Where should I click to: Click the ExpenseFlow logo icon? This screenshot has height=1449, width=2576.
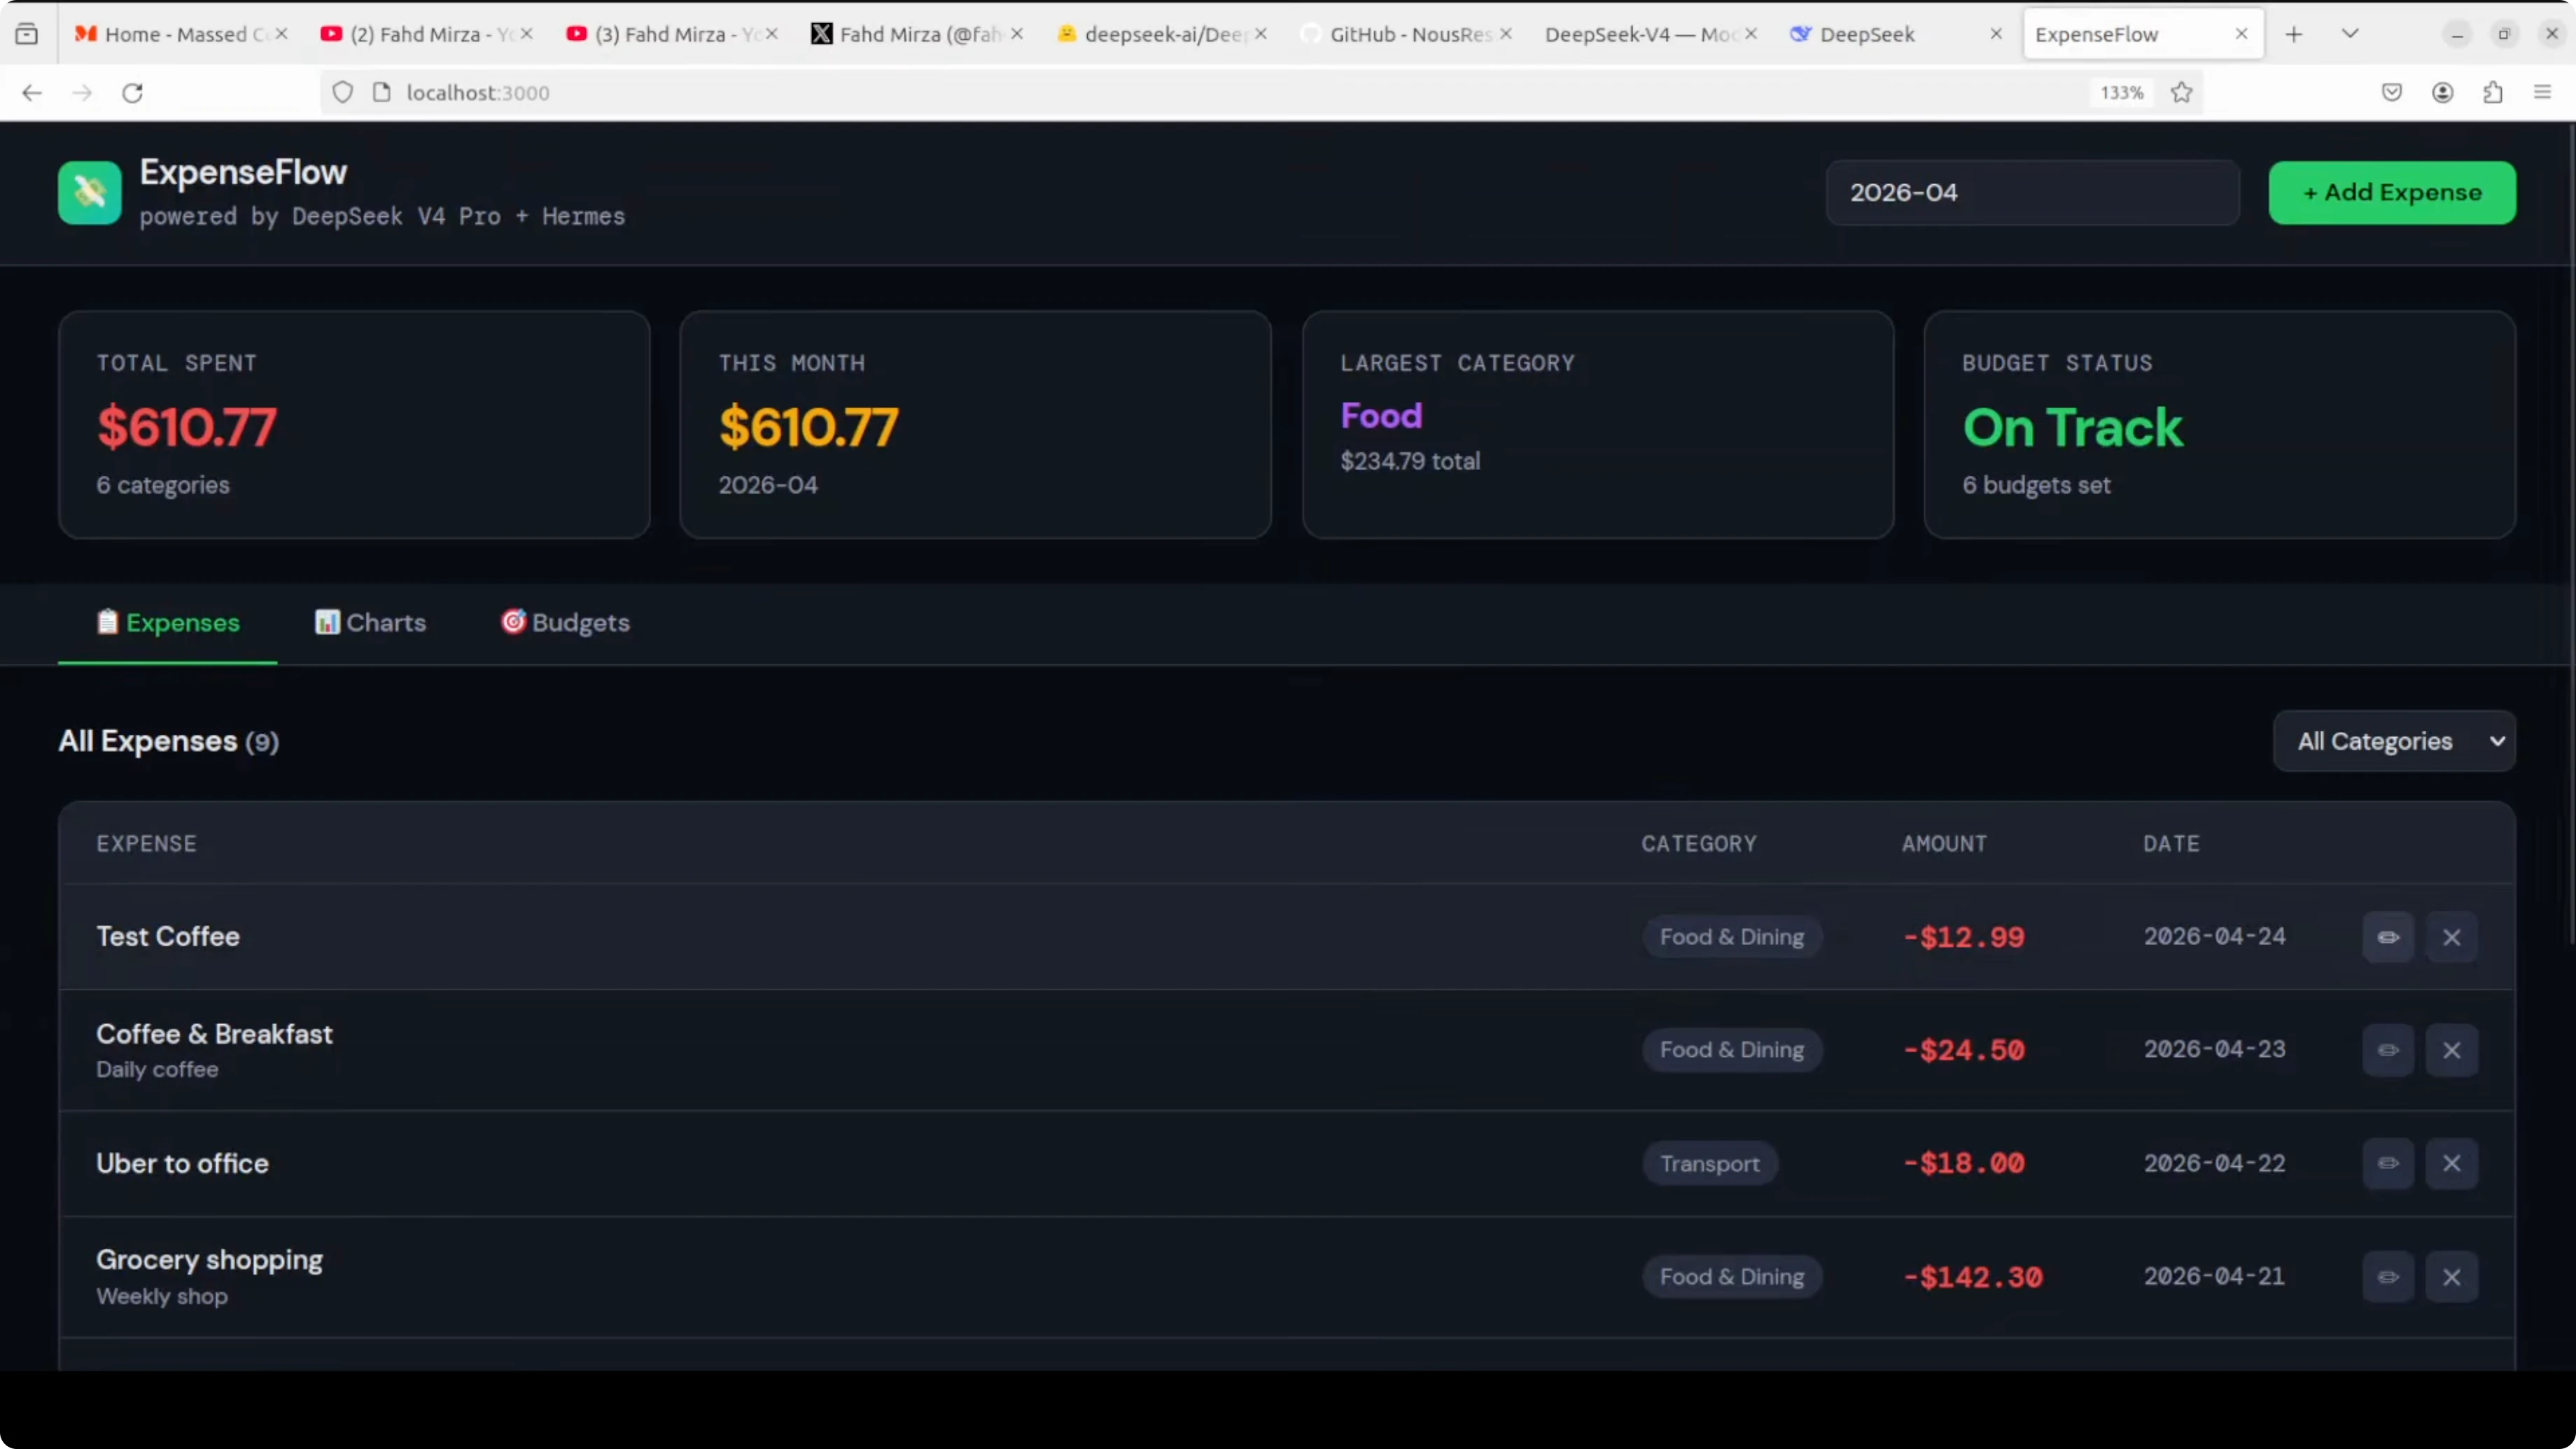point(89,192)
